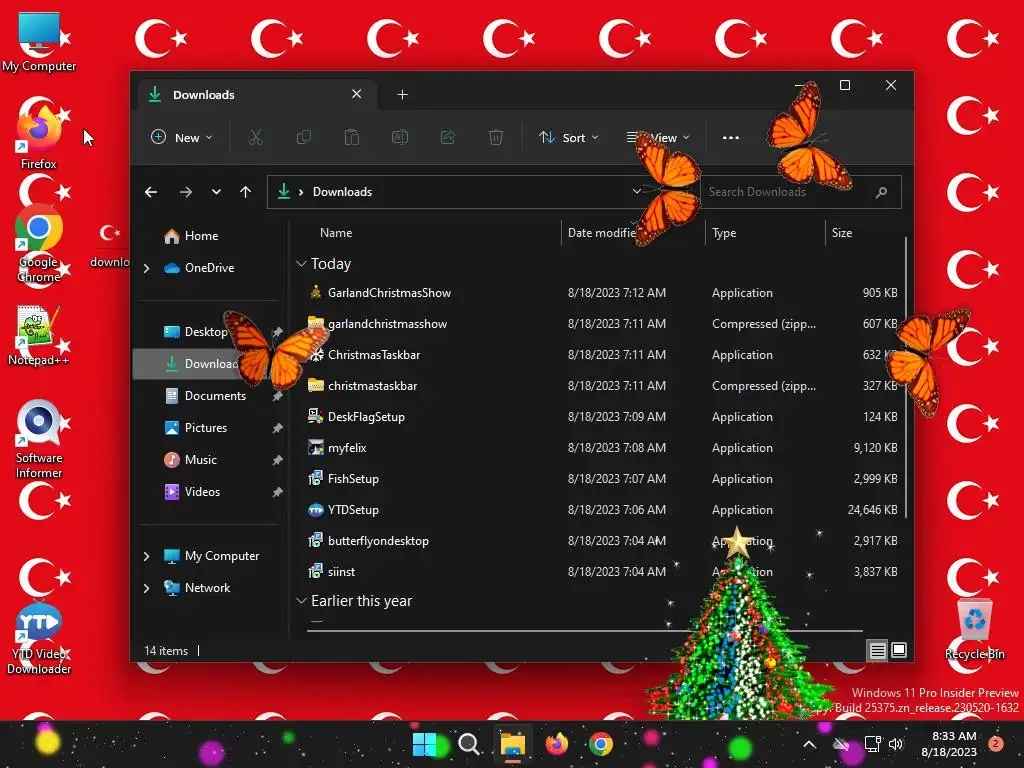Image resolution: width=1024 pixels, height=768 pixels.
Task: Open clock and date in taskbar
Action: click(949, 744)
